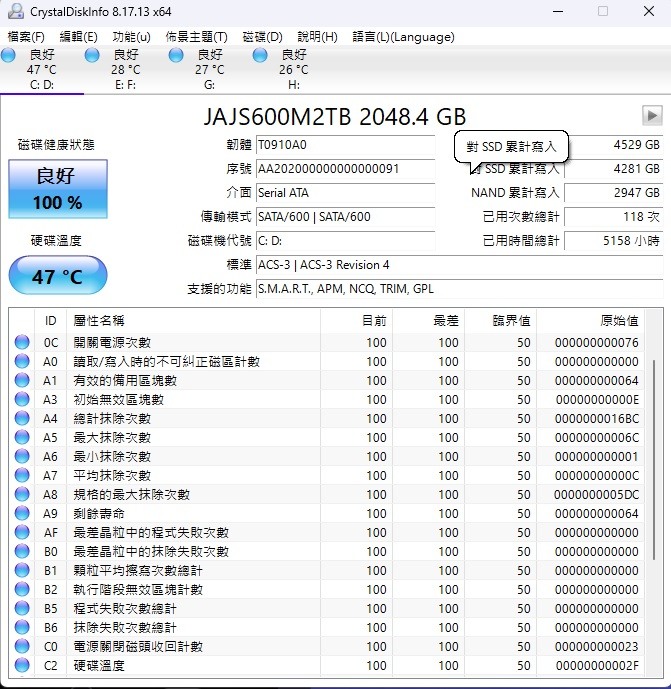This screenshot has width=671, height=689.
Task: Click the blue health orb above G:
Action: pos(176,55)
